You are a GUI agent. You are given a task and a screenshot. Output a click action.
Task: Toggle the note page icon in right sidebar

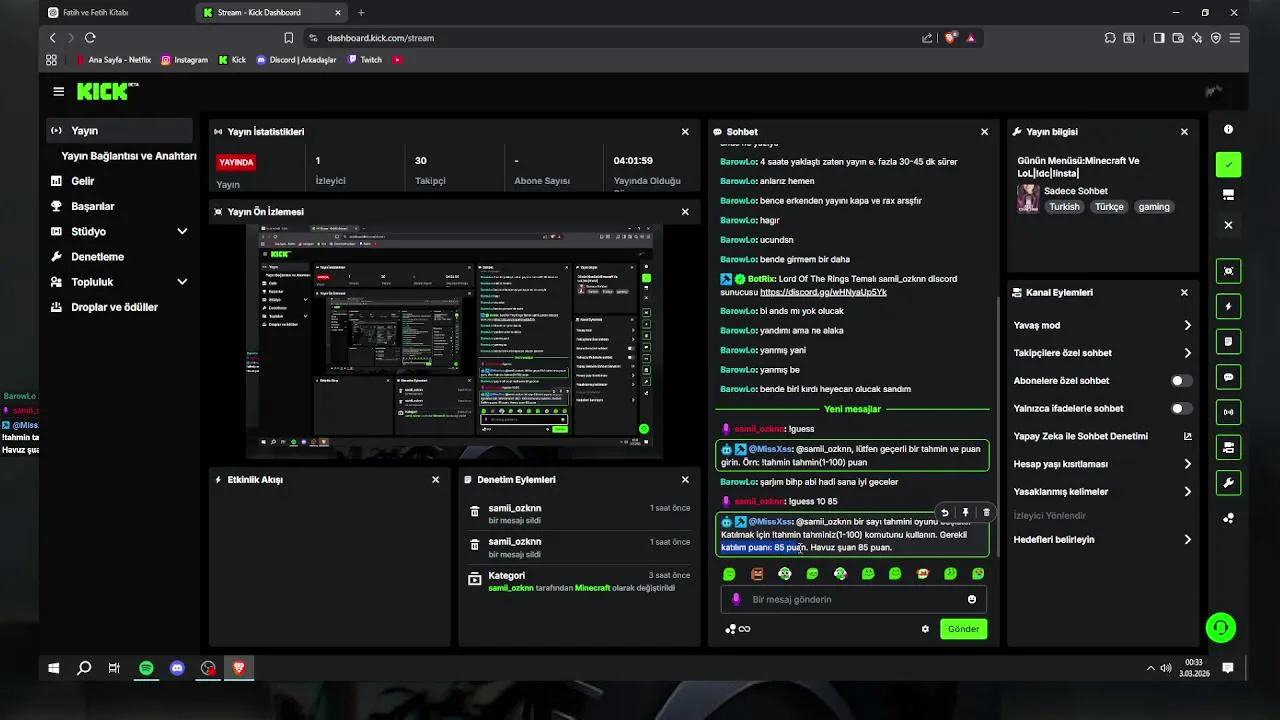tap(1228, 341)
